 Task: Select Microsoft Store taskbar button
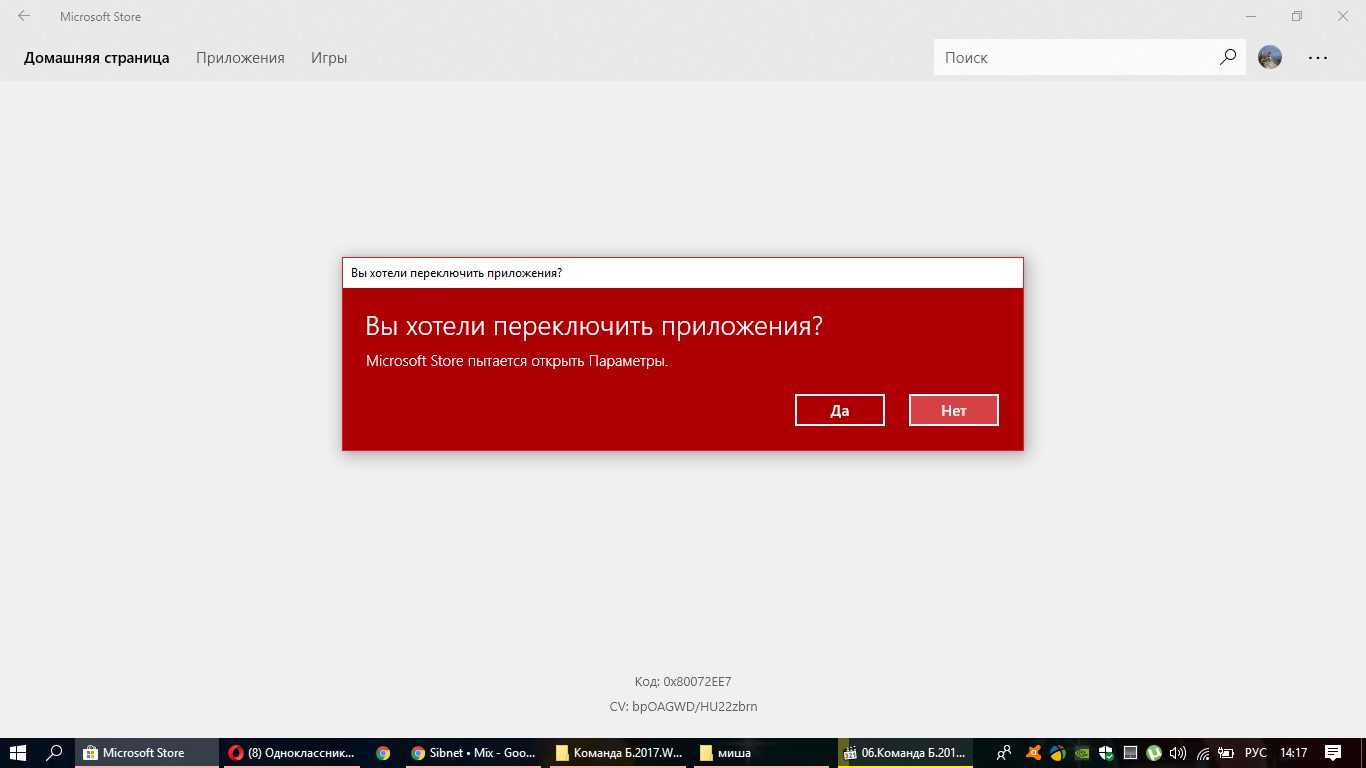(147, 753)
